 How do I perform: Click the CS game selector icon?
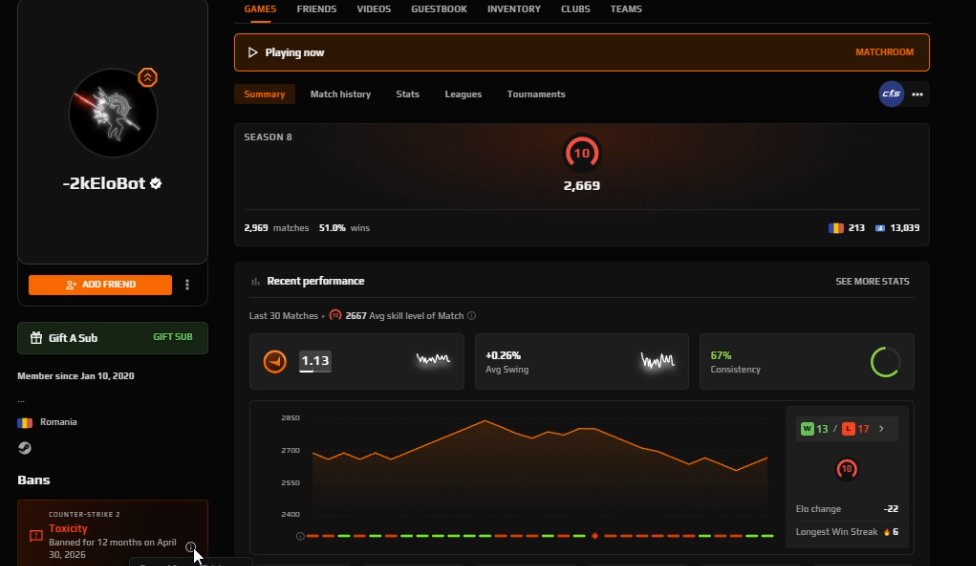tap(891, 94)
